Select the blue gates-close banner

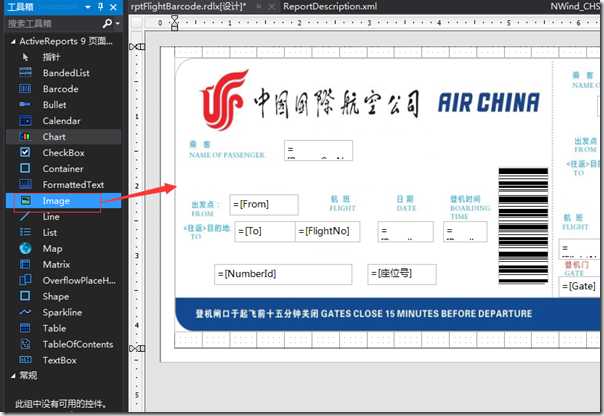point(389,314)
